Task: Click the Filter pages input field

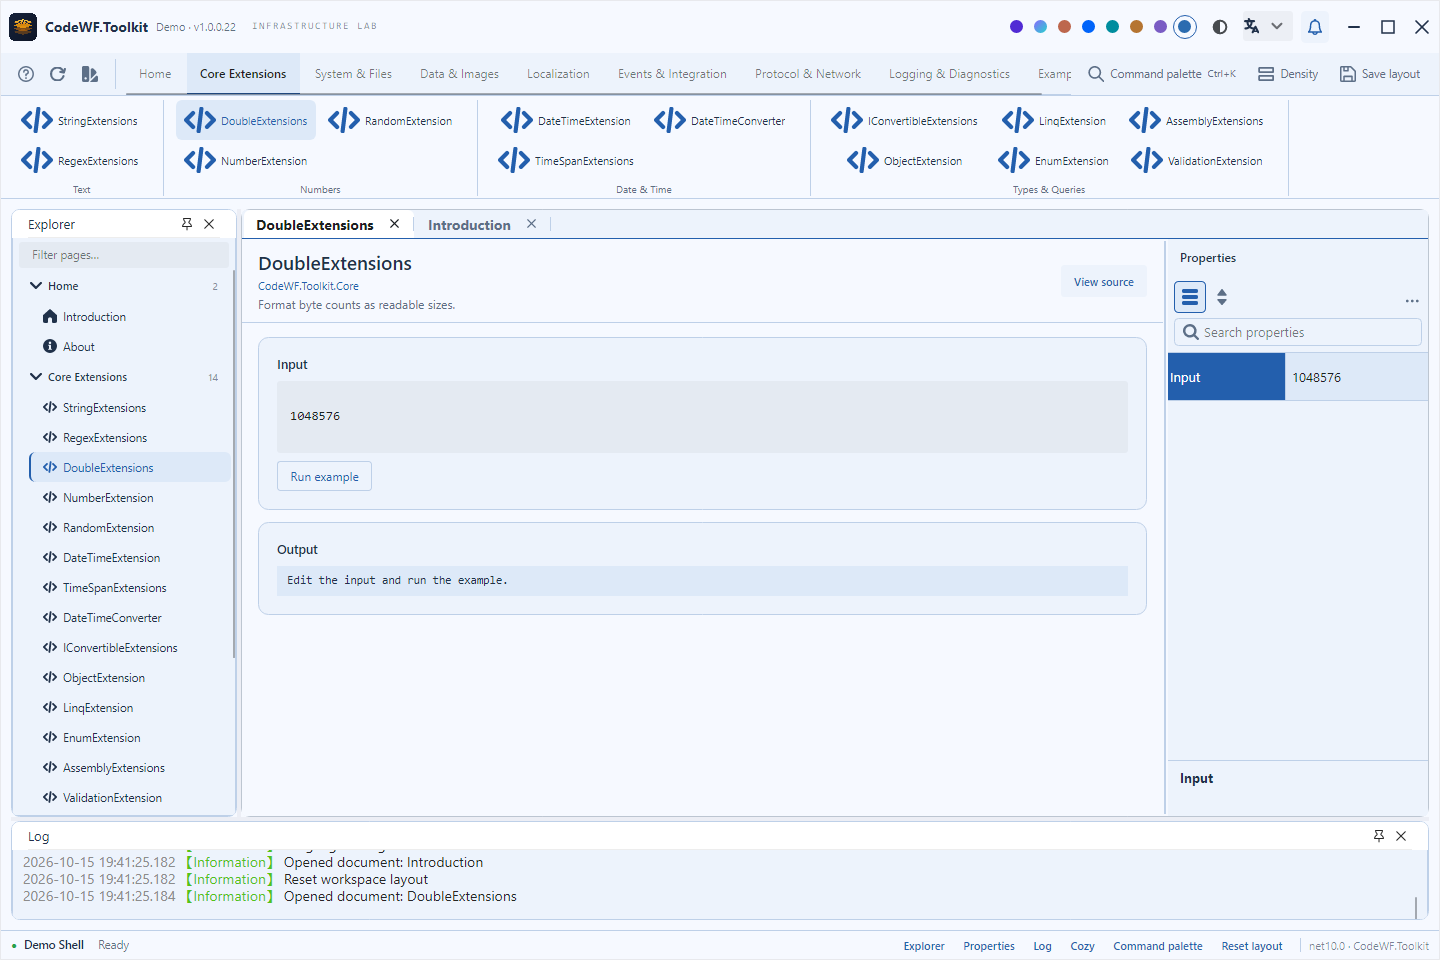Action: click(124, 255)
